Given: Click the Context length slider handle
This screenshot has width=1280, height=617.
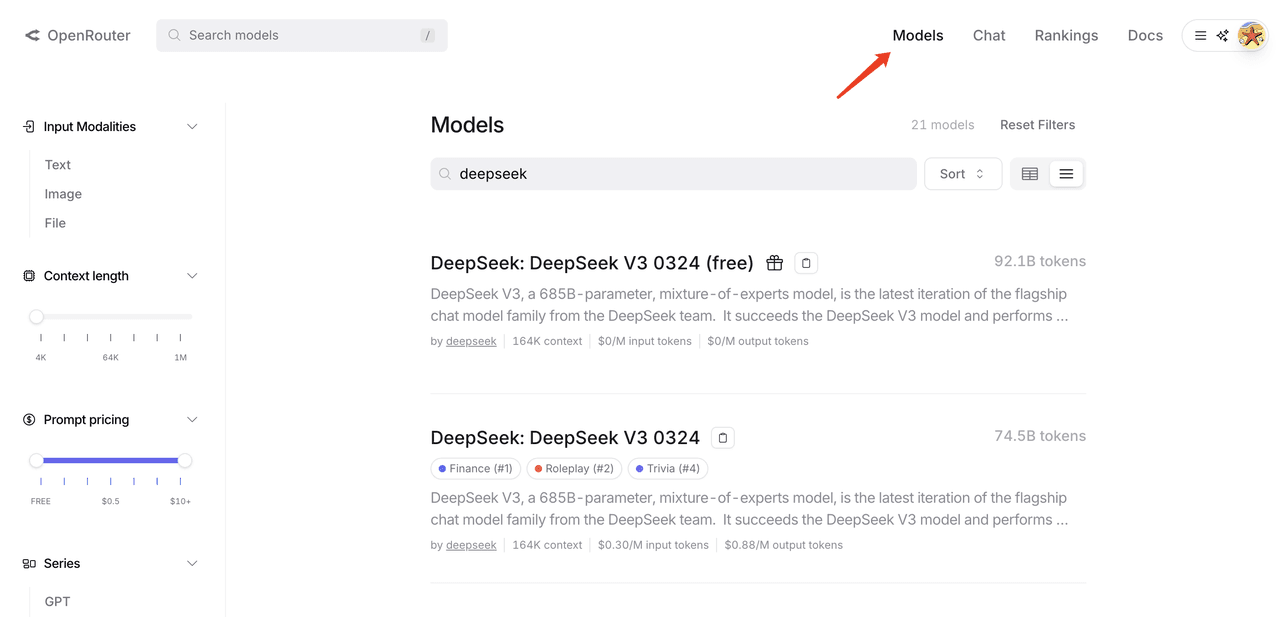Looking at the screenshot, I should pos(37,317).
